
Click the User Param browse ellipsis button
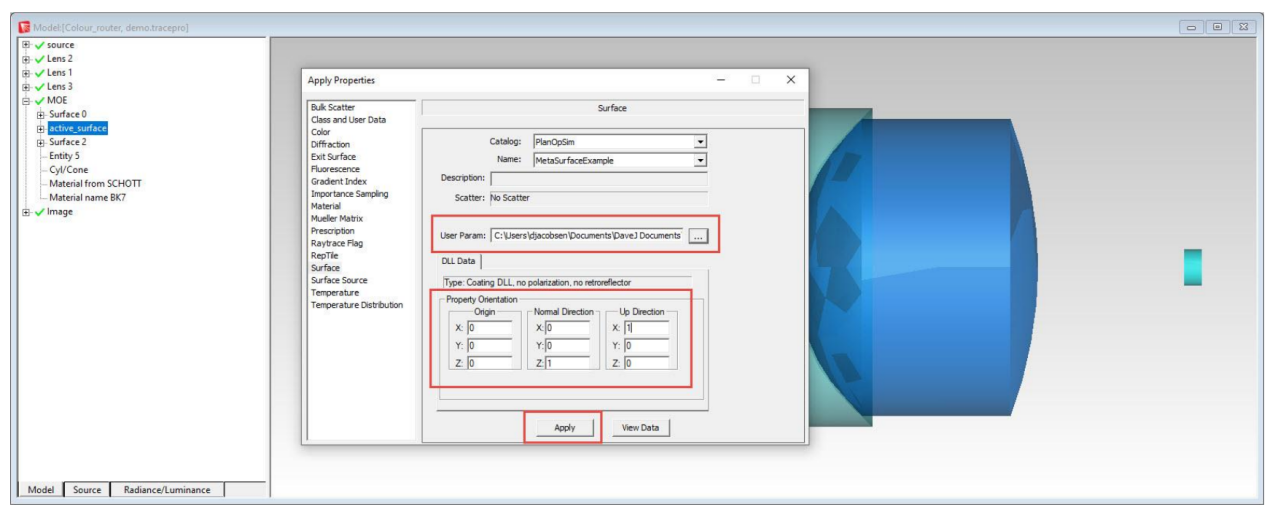pos(699,236)
